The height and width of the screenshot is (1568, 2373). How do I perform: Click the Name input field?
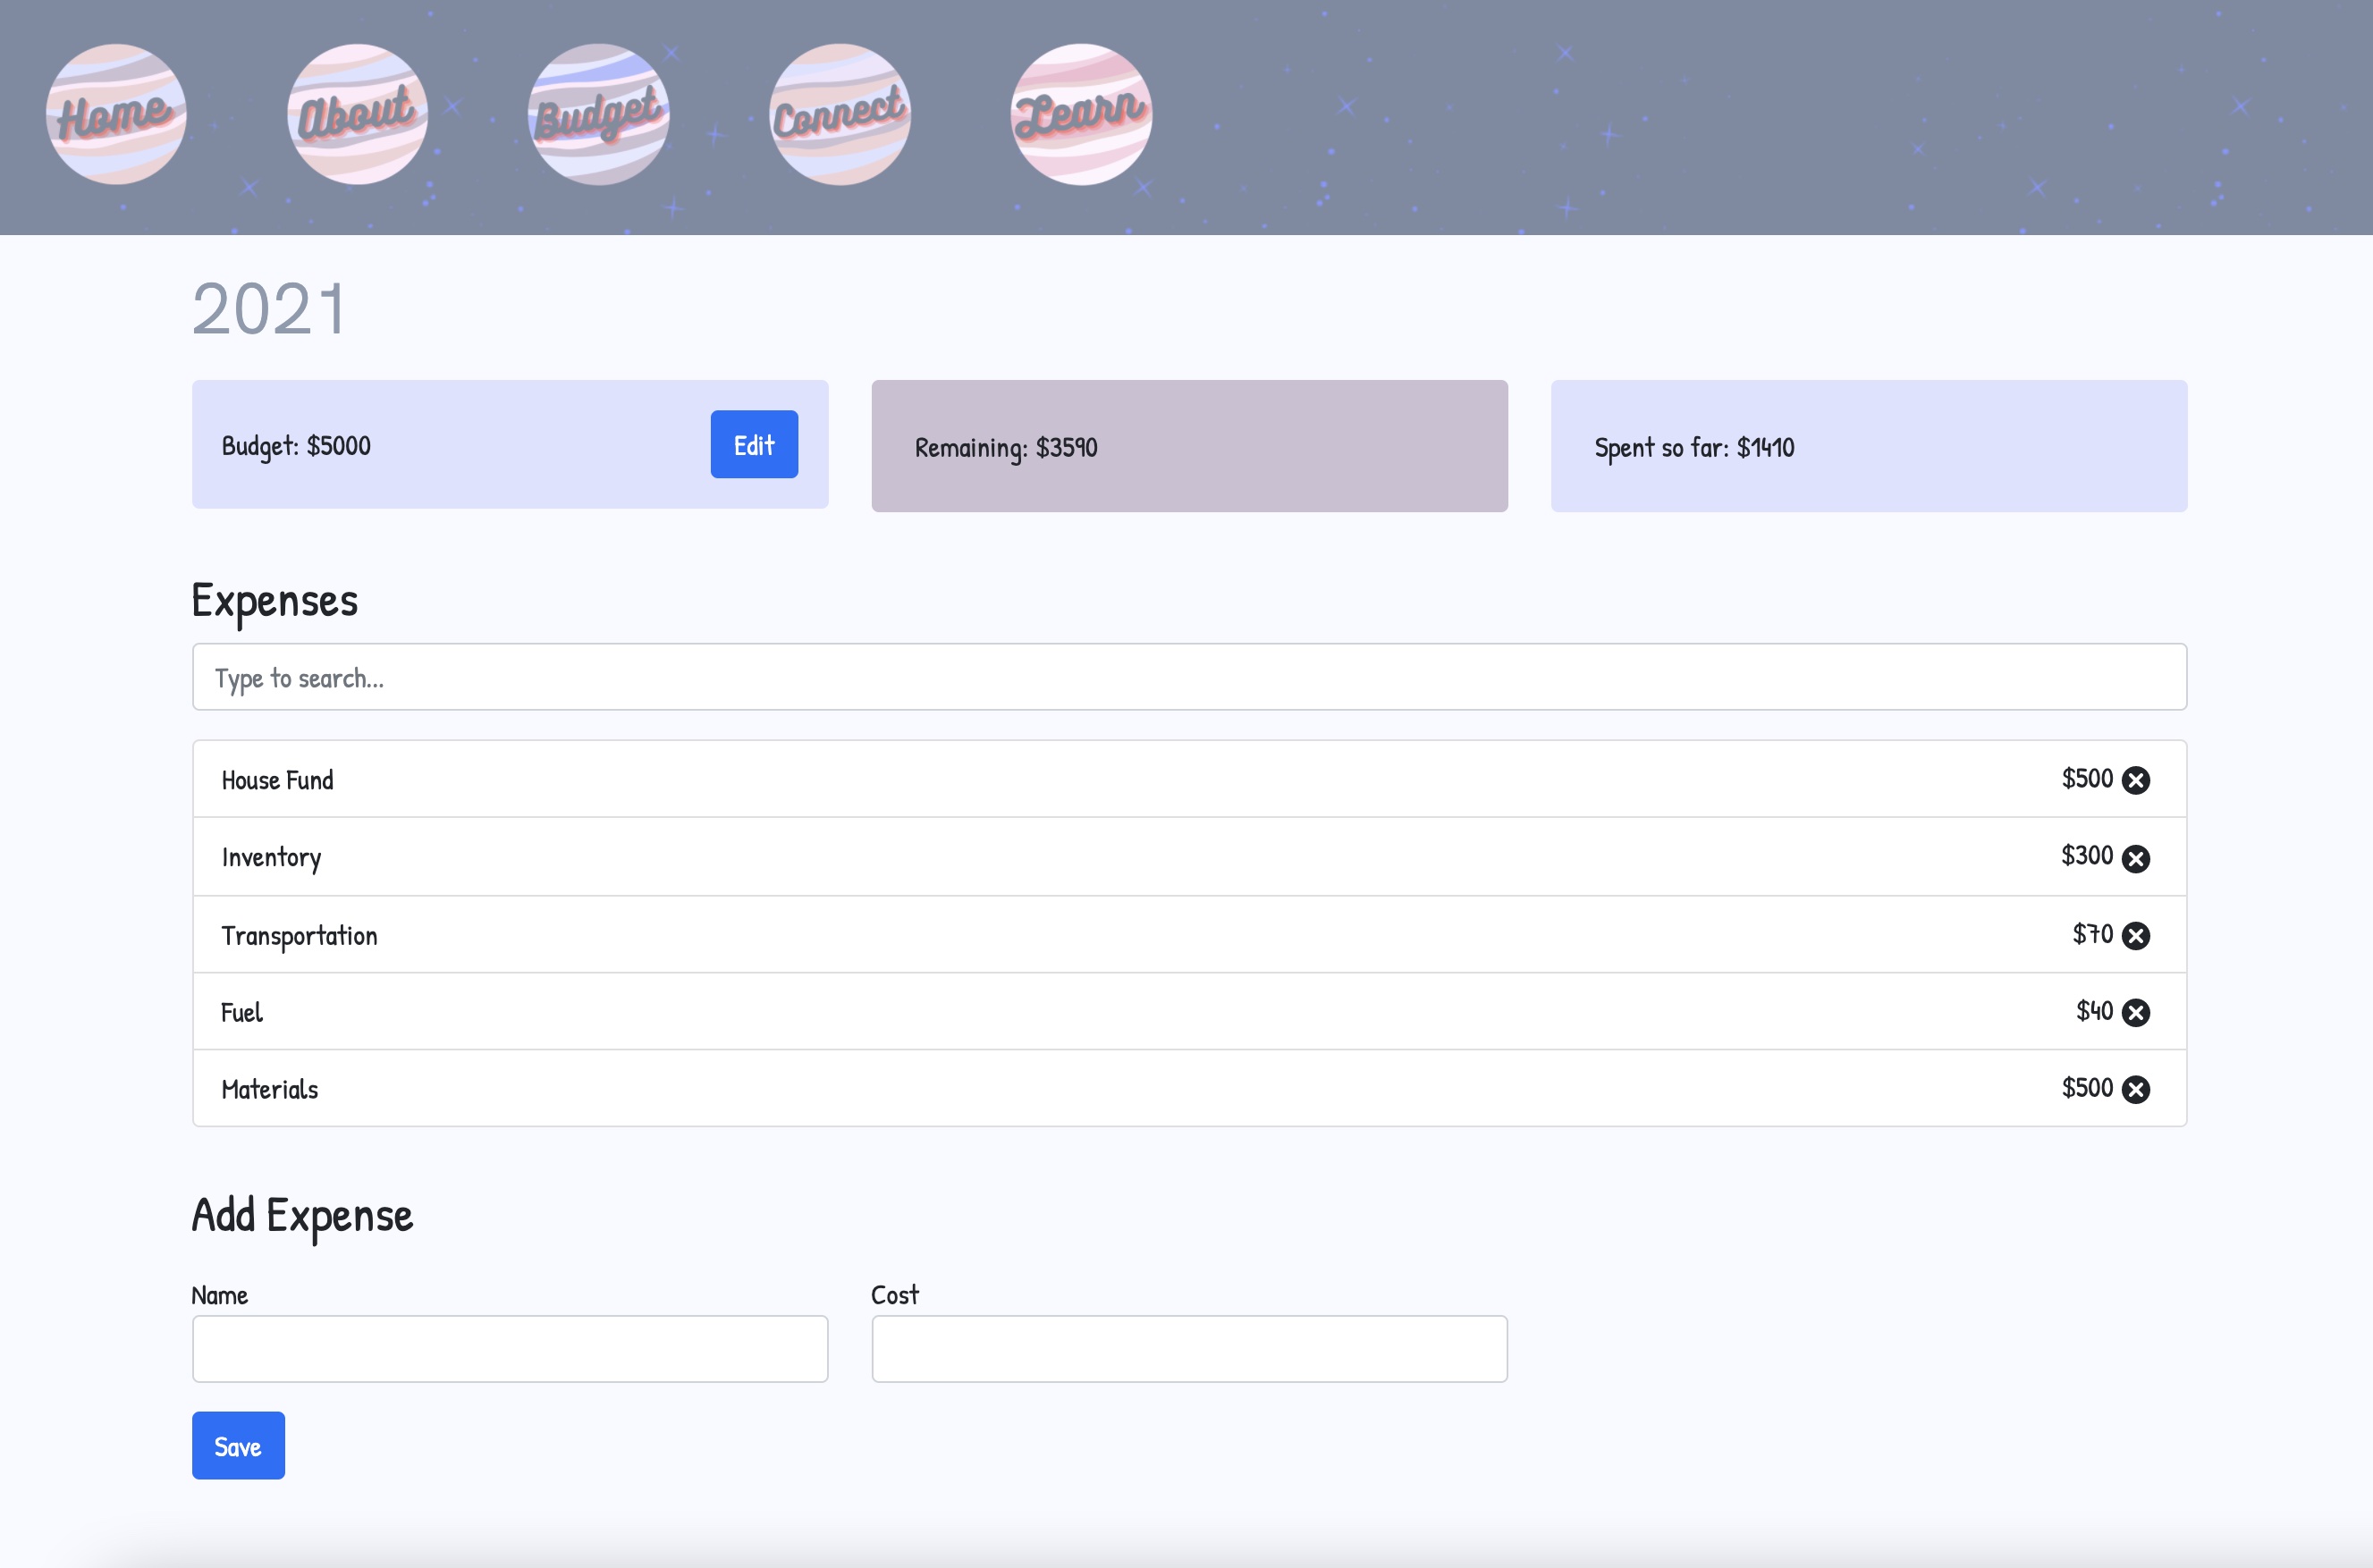(510, 1348)
